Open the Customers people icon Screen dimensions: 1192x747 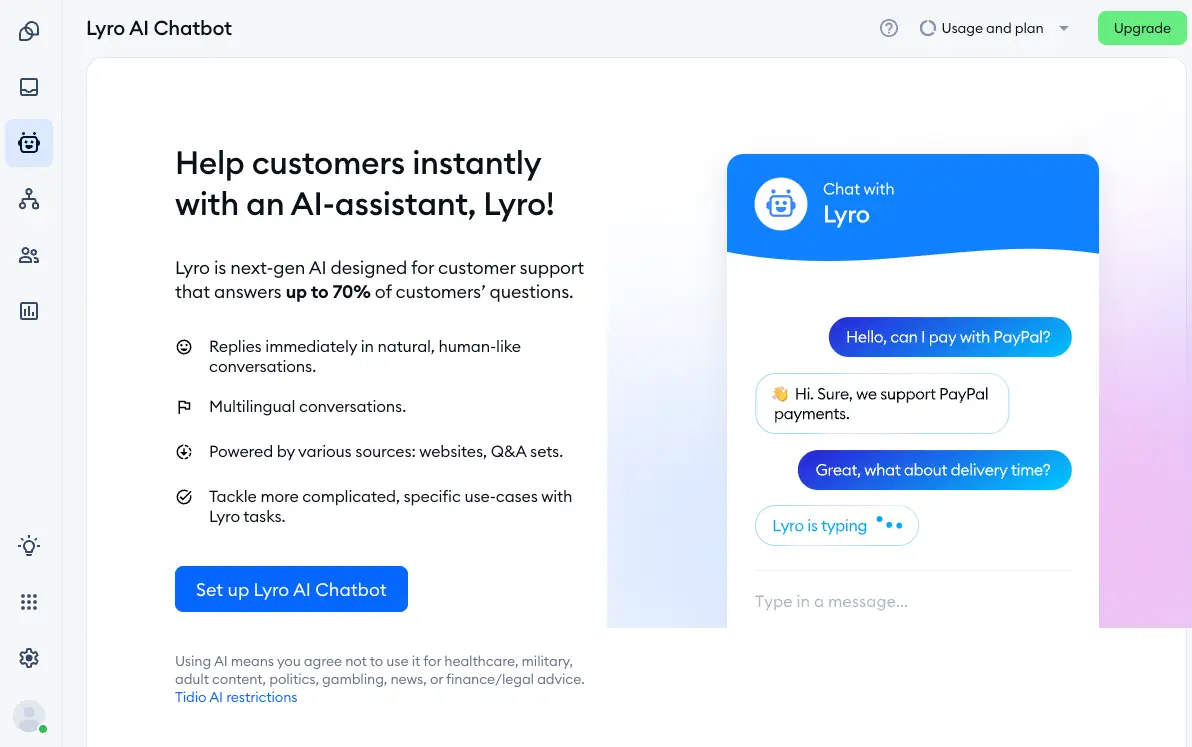click(x=29, y=255)
